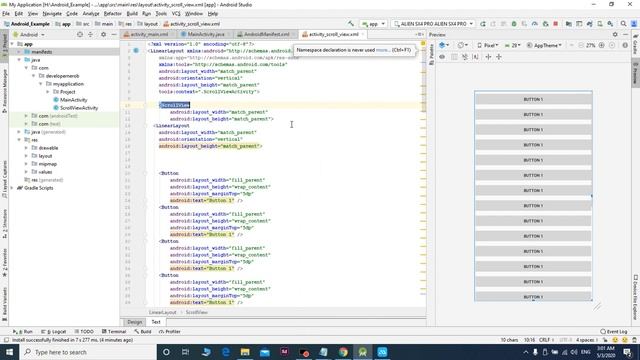Image resolution: width=640 pixels, height=360 pixels.
Task: Open the API 29 version dropdown
Action: coord(513,45)
